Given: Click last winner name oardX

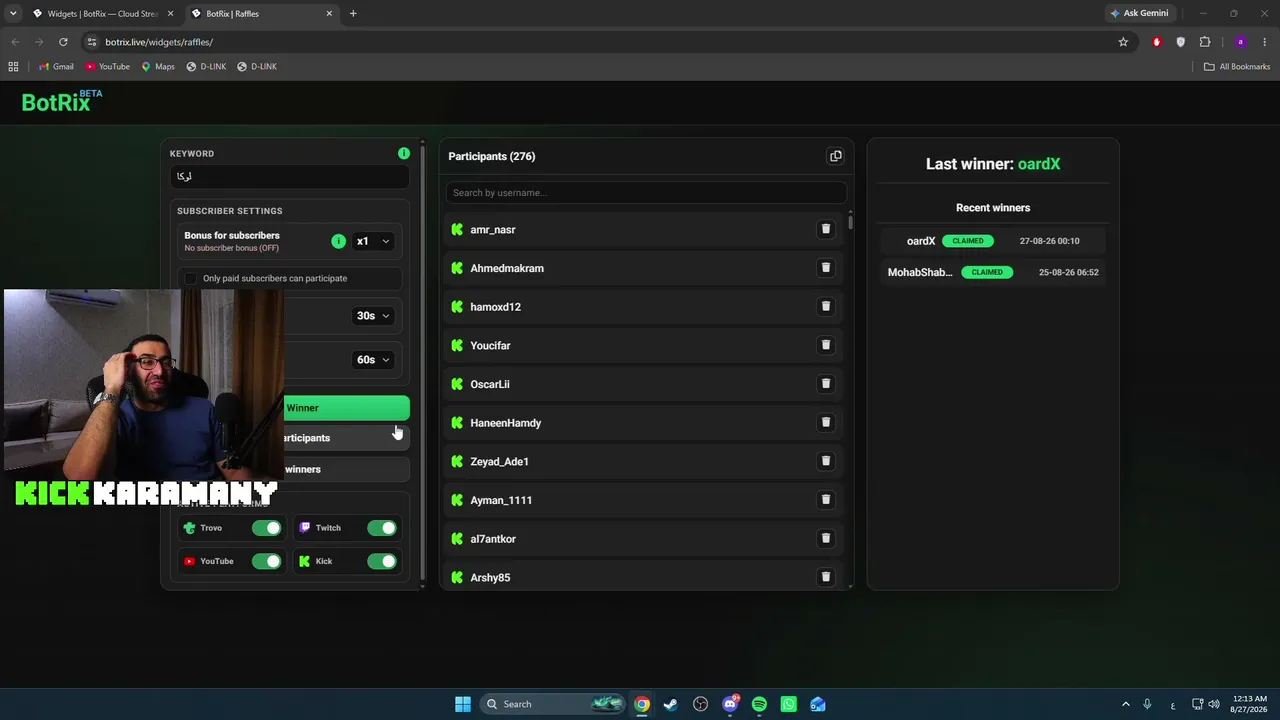Looking at the screenshot, I should [1039, 164].
